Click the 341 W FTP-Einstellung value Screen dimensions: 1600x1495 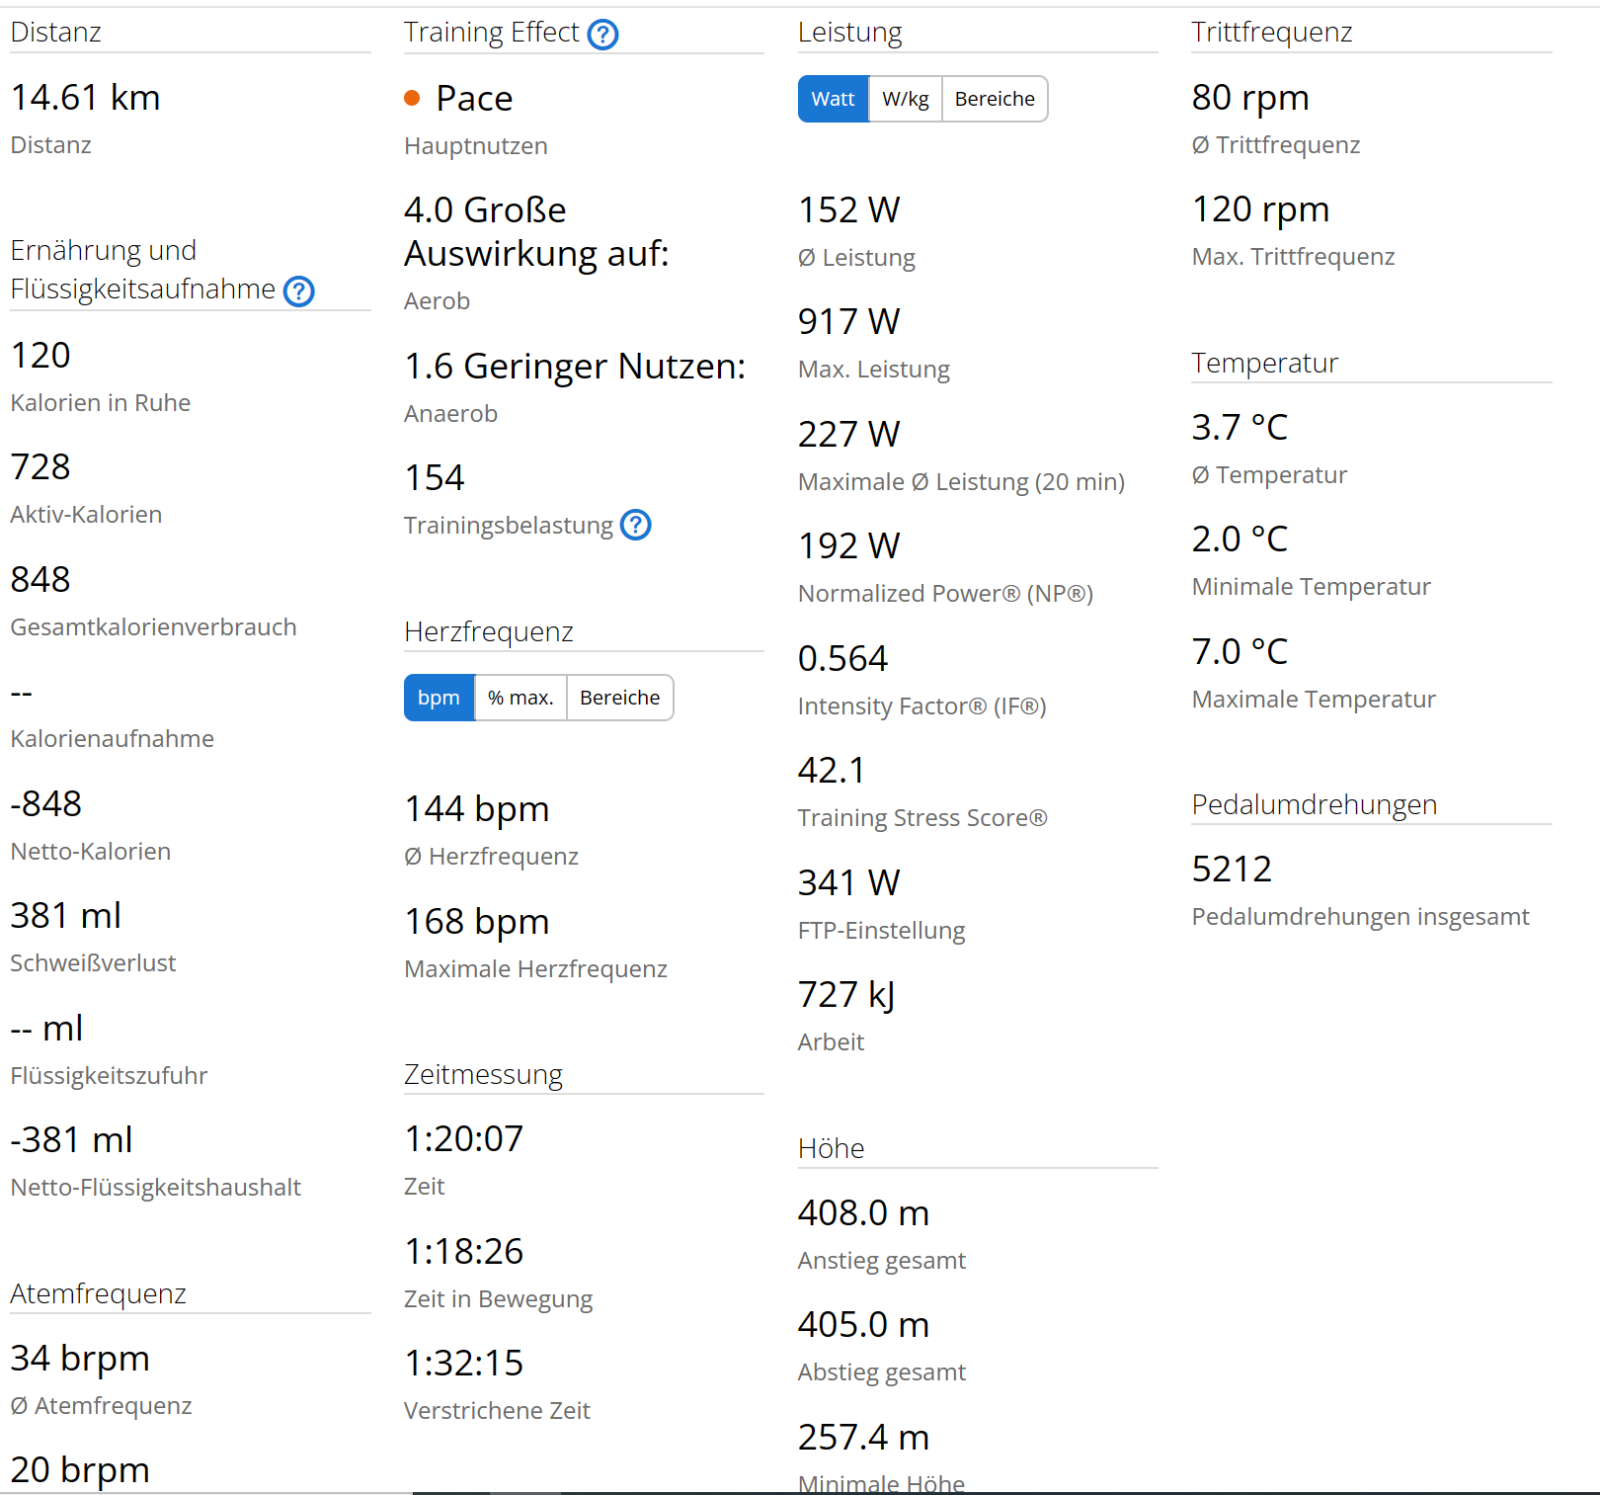848,883
